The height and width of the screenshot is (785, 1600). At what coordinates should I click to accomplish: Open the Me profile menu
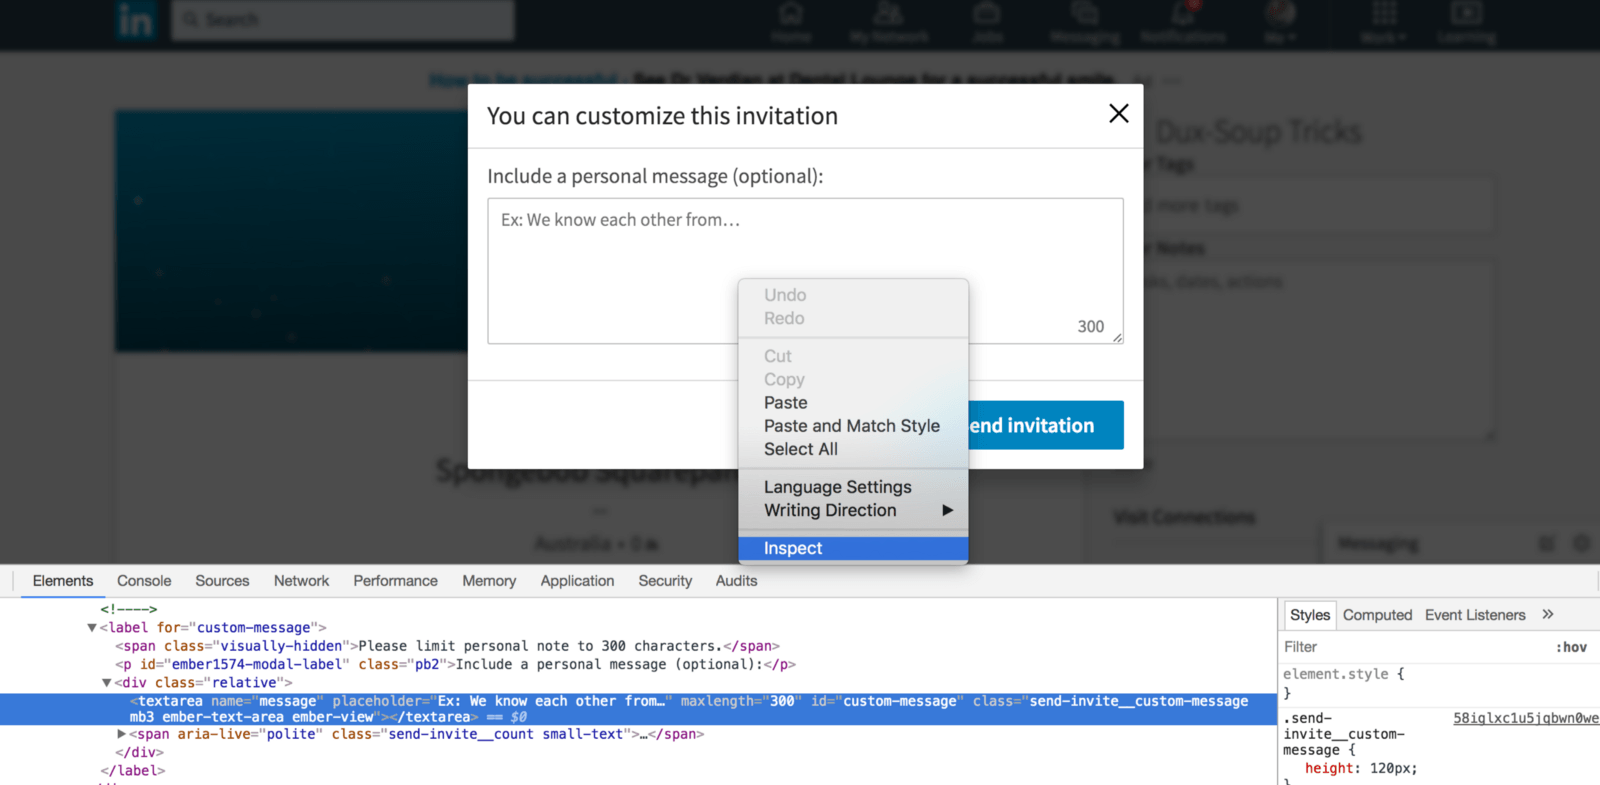tap(1280, 23)
